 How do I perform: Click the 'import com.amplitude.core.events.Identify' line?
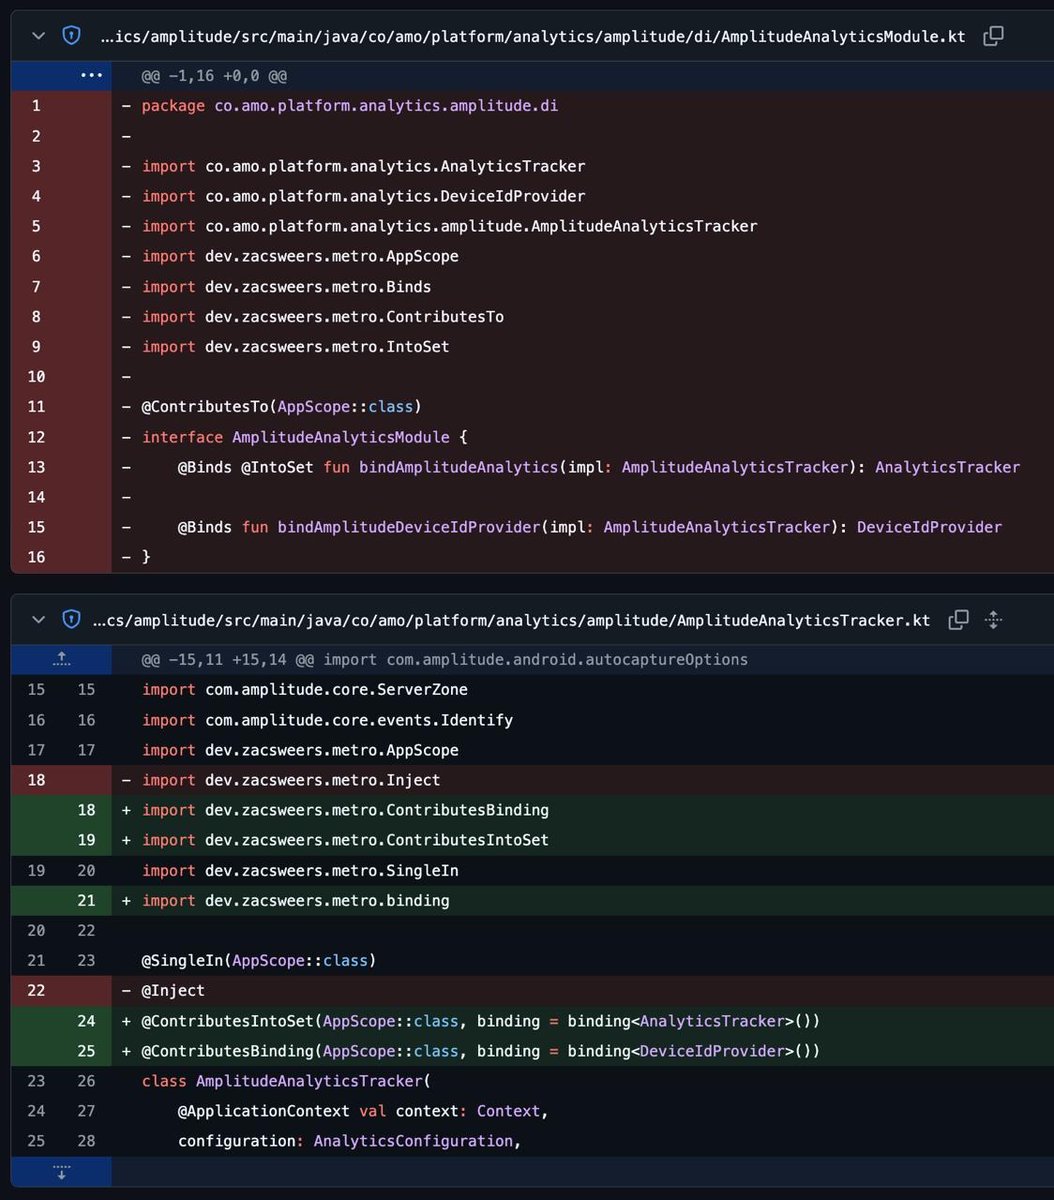pos(327,720)
